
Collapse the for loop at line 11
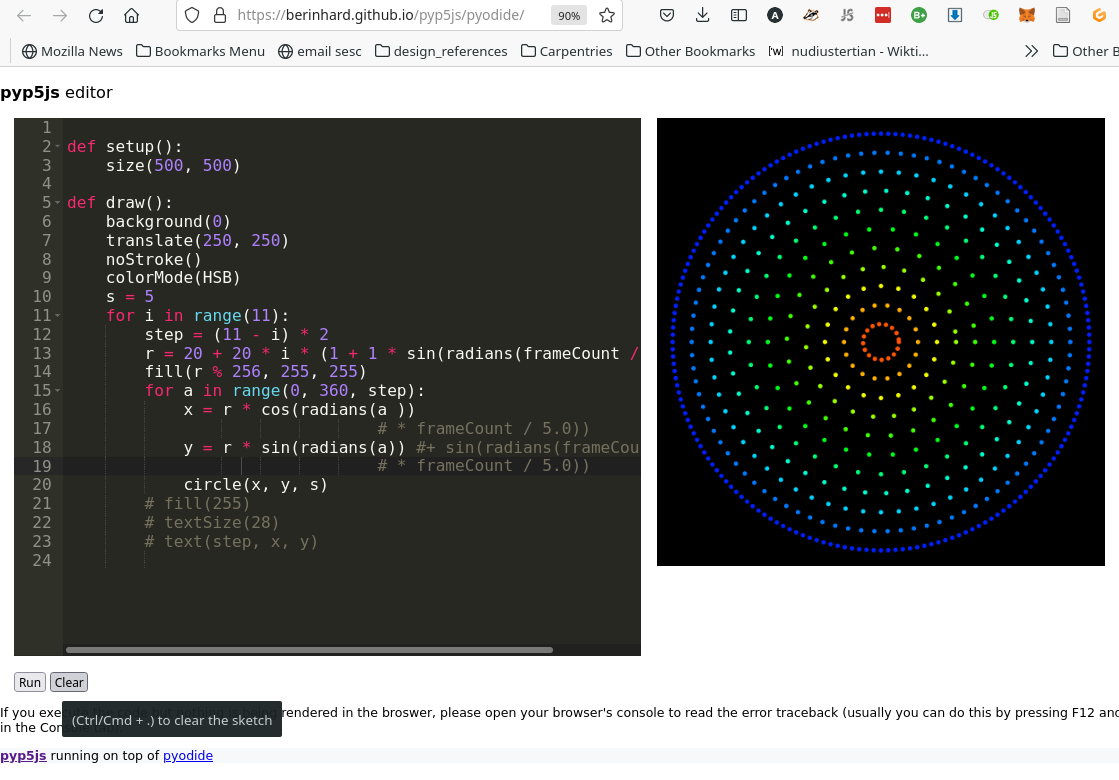pyautogui.click(x=57, y=316)
